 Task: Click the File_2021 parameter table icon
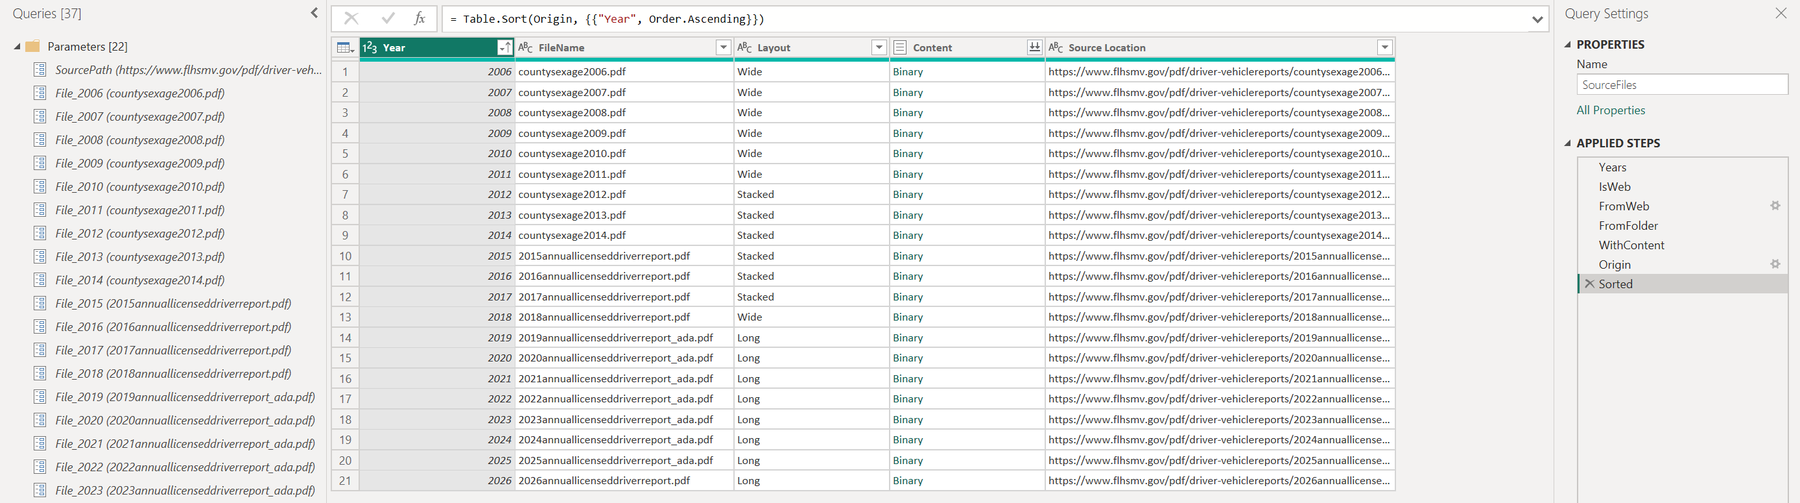click(40, 443)
